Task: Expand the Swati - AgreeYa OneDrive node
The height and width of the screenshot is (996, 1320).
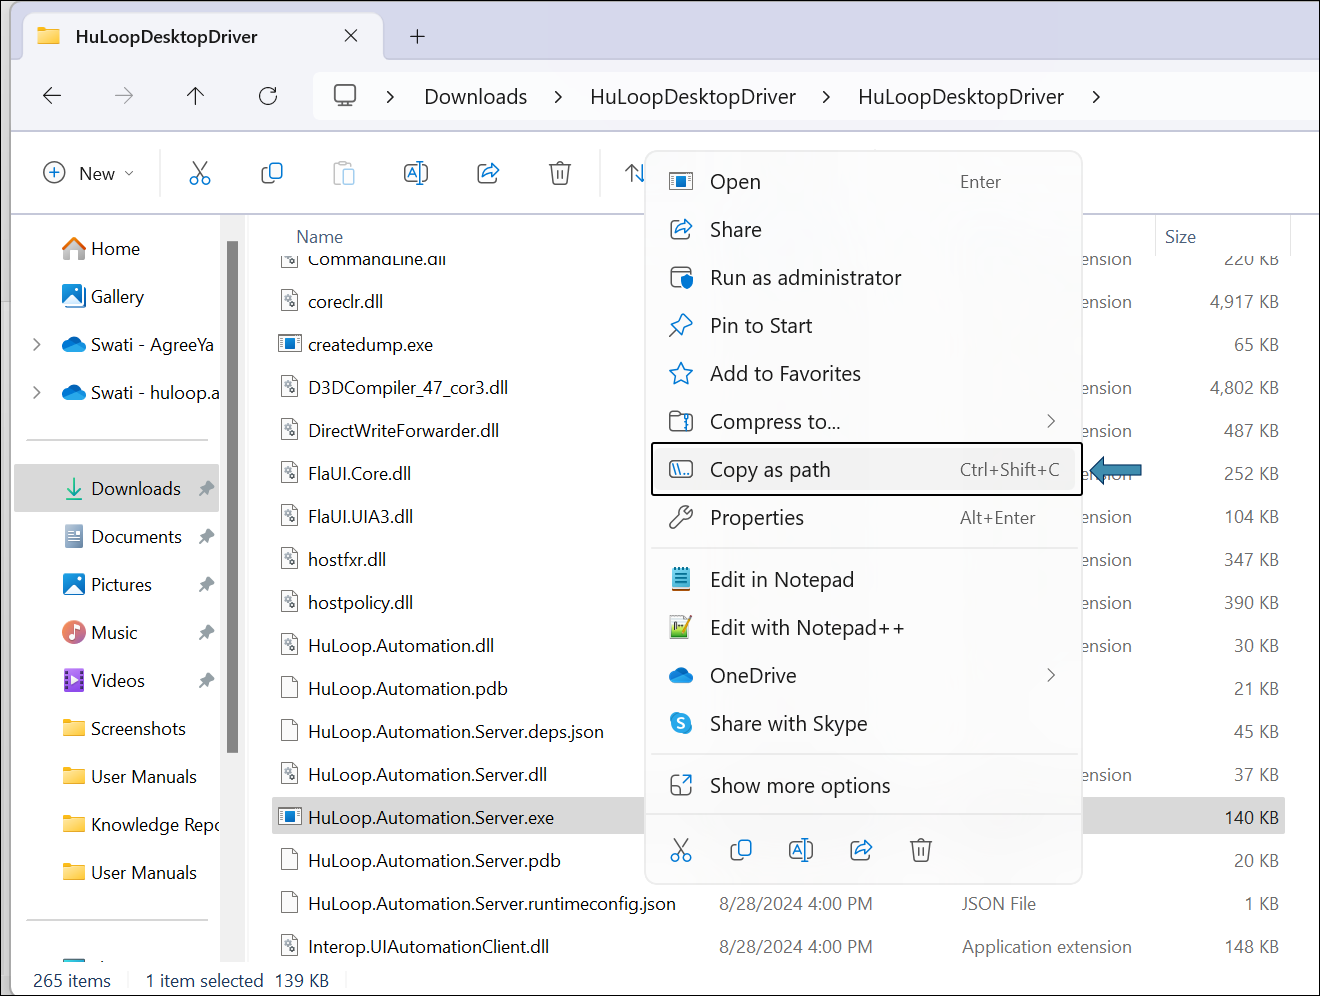Action: (x=37, y=345)
